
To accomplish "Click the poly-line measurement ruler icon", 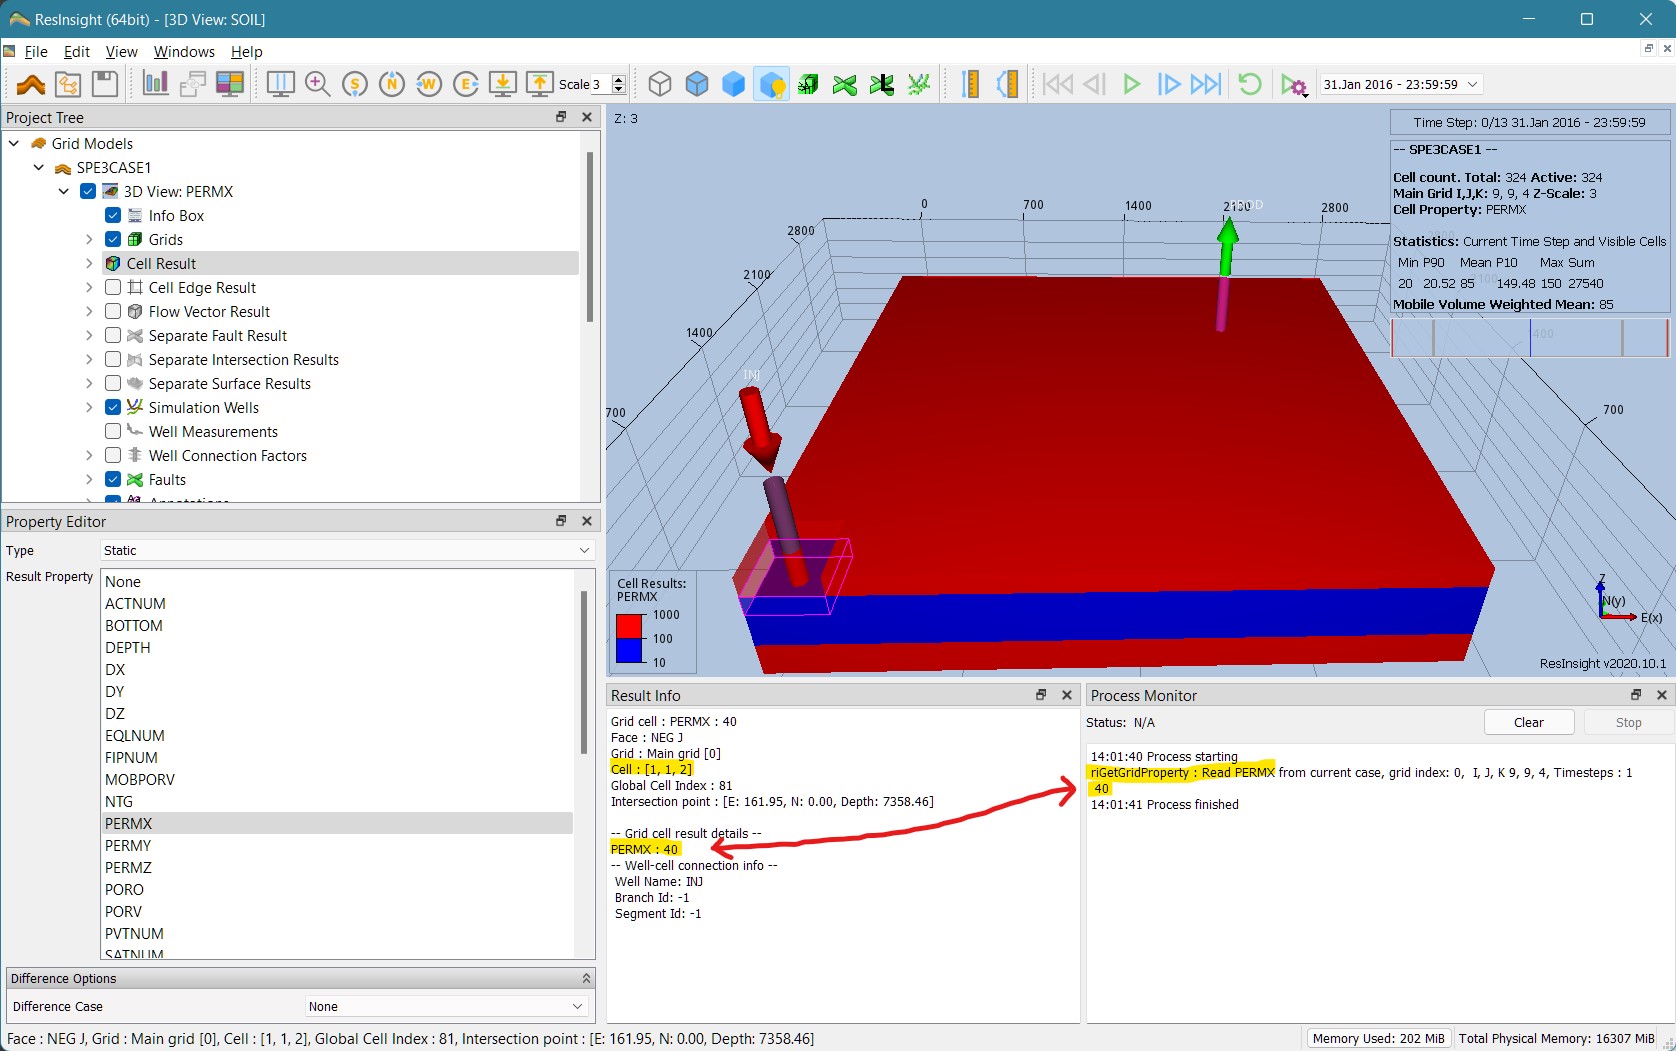I will (1007, 85).
